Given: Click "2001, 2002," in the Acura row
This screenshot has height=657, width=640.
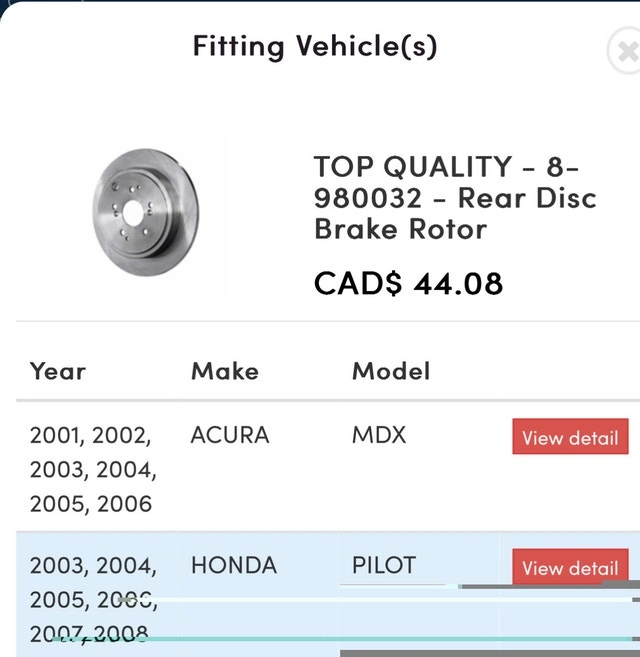Looking at the screenshot, I should [x=91, y=435].
